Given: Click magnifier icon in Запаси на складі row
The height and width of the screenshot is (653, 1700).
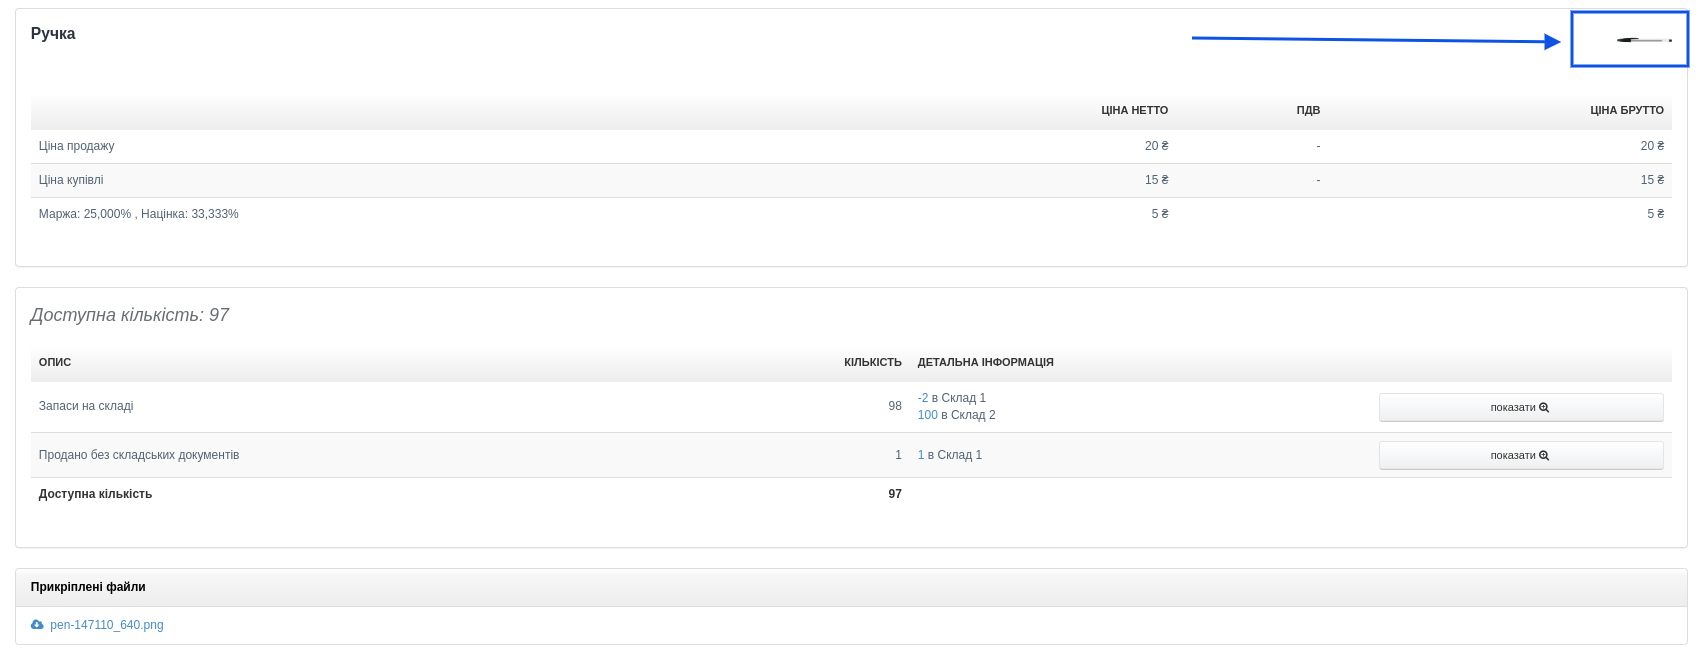Looking at the screenshot, I should pos(1544,408).
